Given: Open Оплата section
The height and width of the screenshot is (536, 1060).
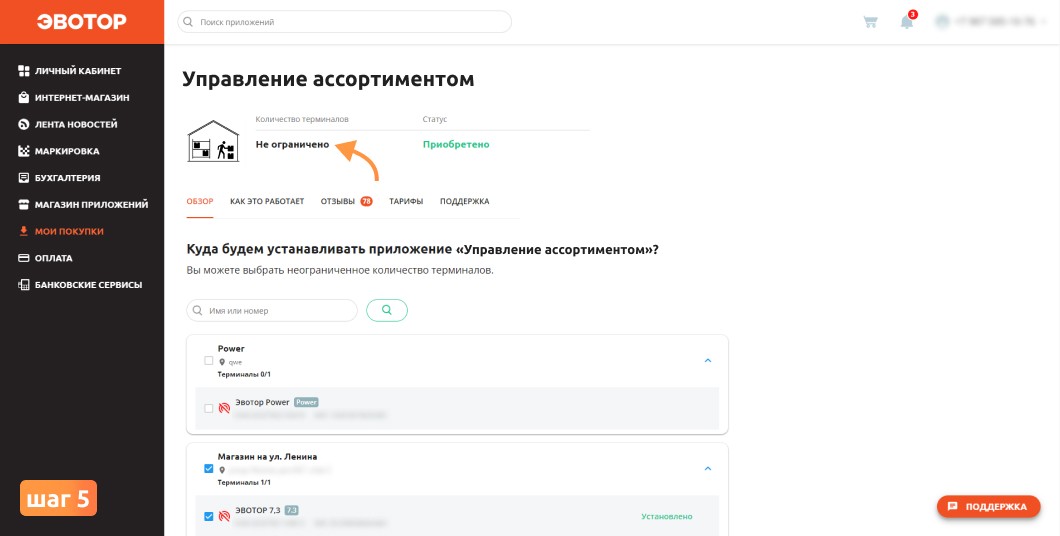Looking at the screenshot, I should (53, 258).
